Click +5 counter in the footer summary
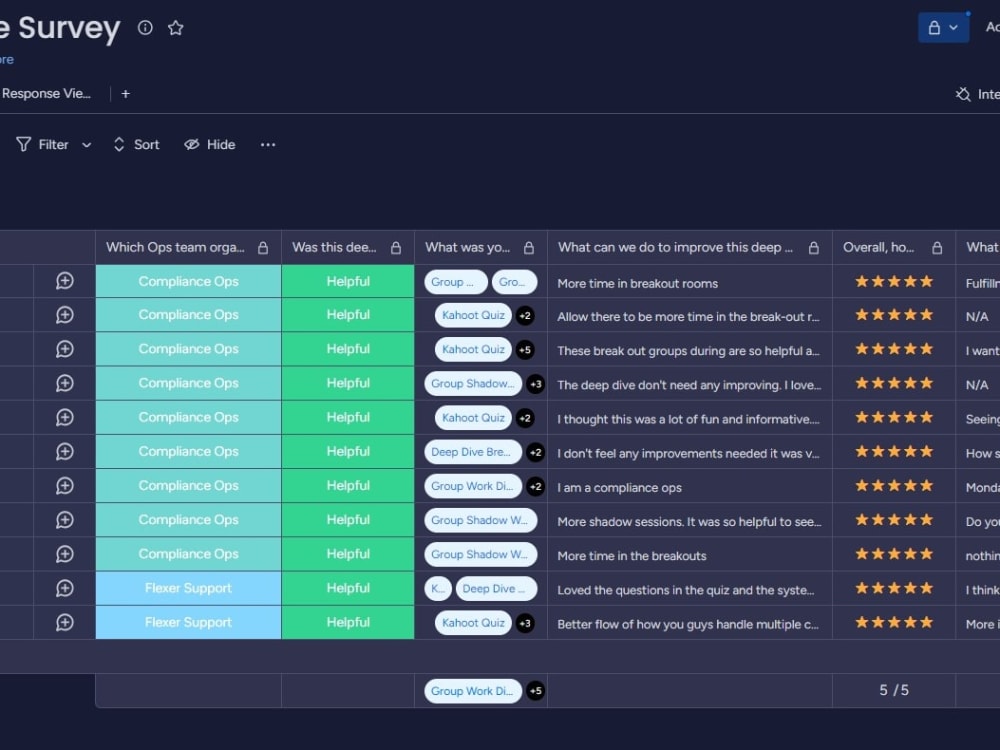The width and height of the screenshot is (1000, 750). coord(536,691)
